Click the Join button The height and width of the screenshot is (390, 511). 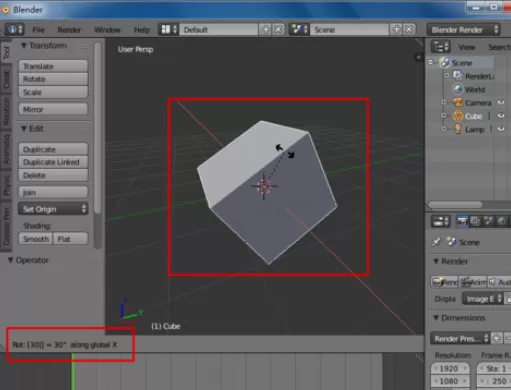[53, 192]
